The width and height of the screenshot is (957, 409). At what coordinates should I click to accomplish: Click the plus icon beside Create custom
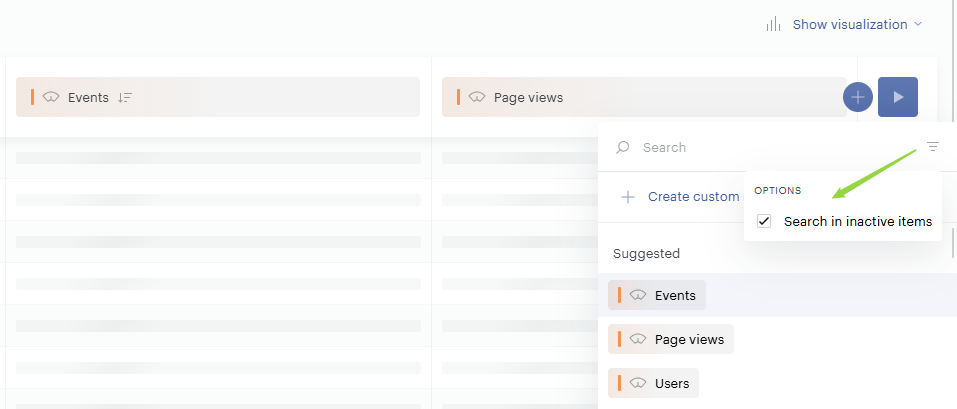pos(627,197)
